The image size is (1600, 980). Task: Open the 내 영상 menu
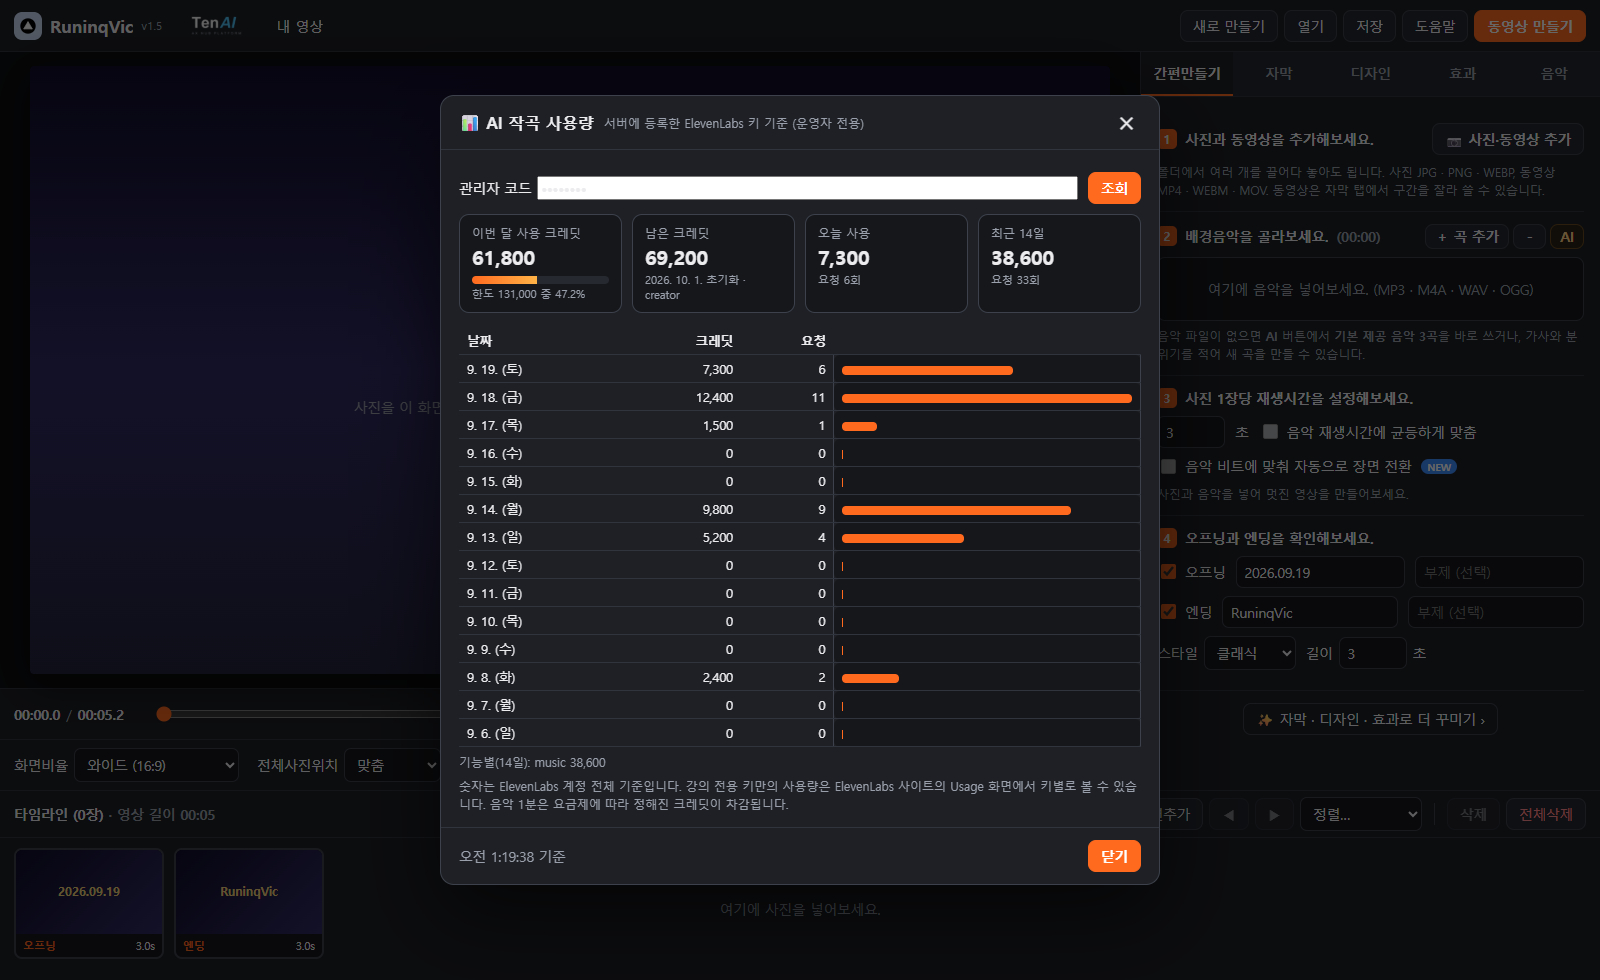click(300, 26)
